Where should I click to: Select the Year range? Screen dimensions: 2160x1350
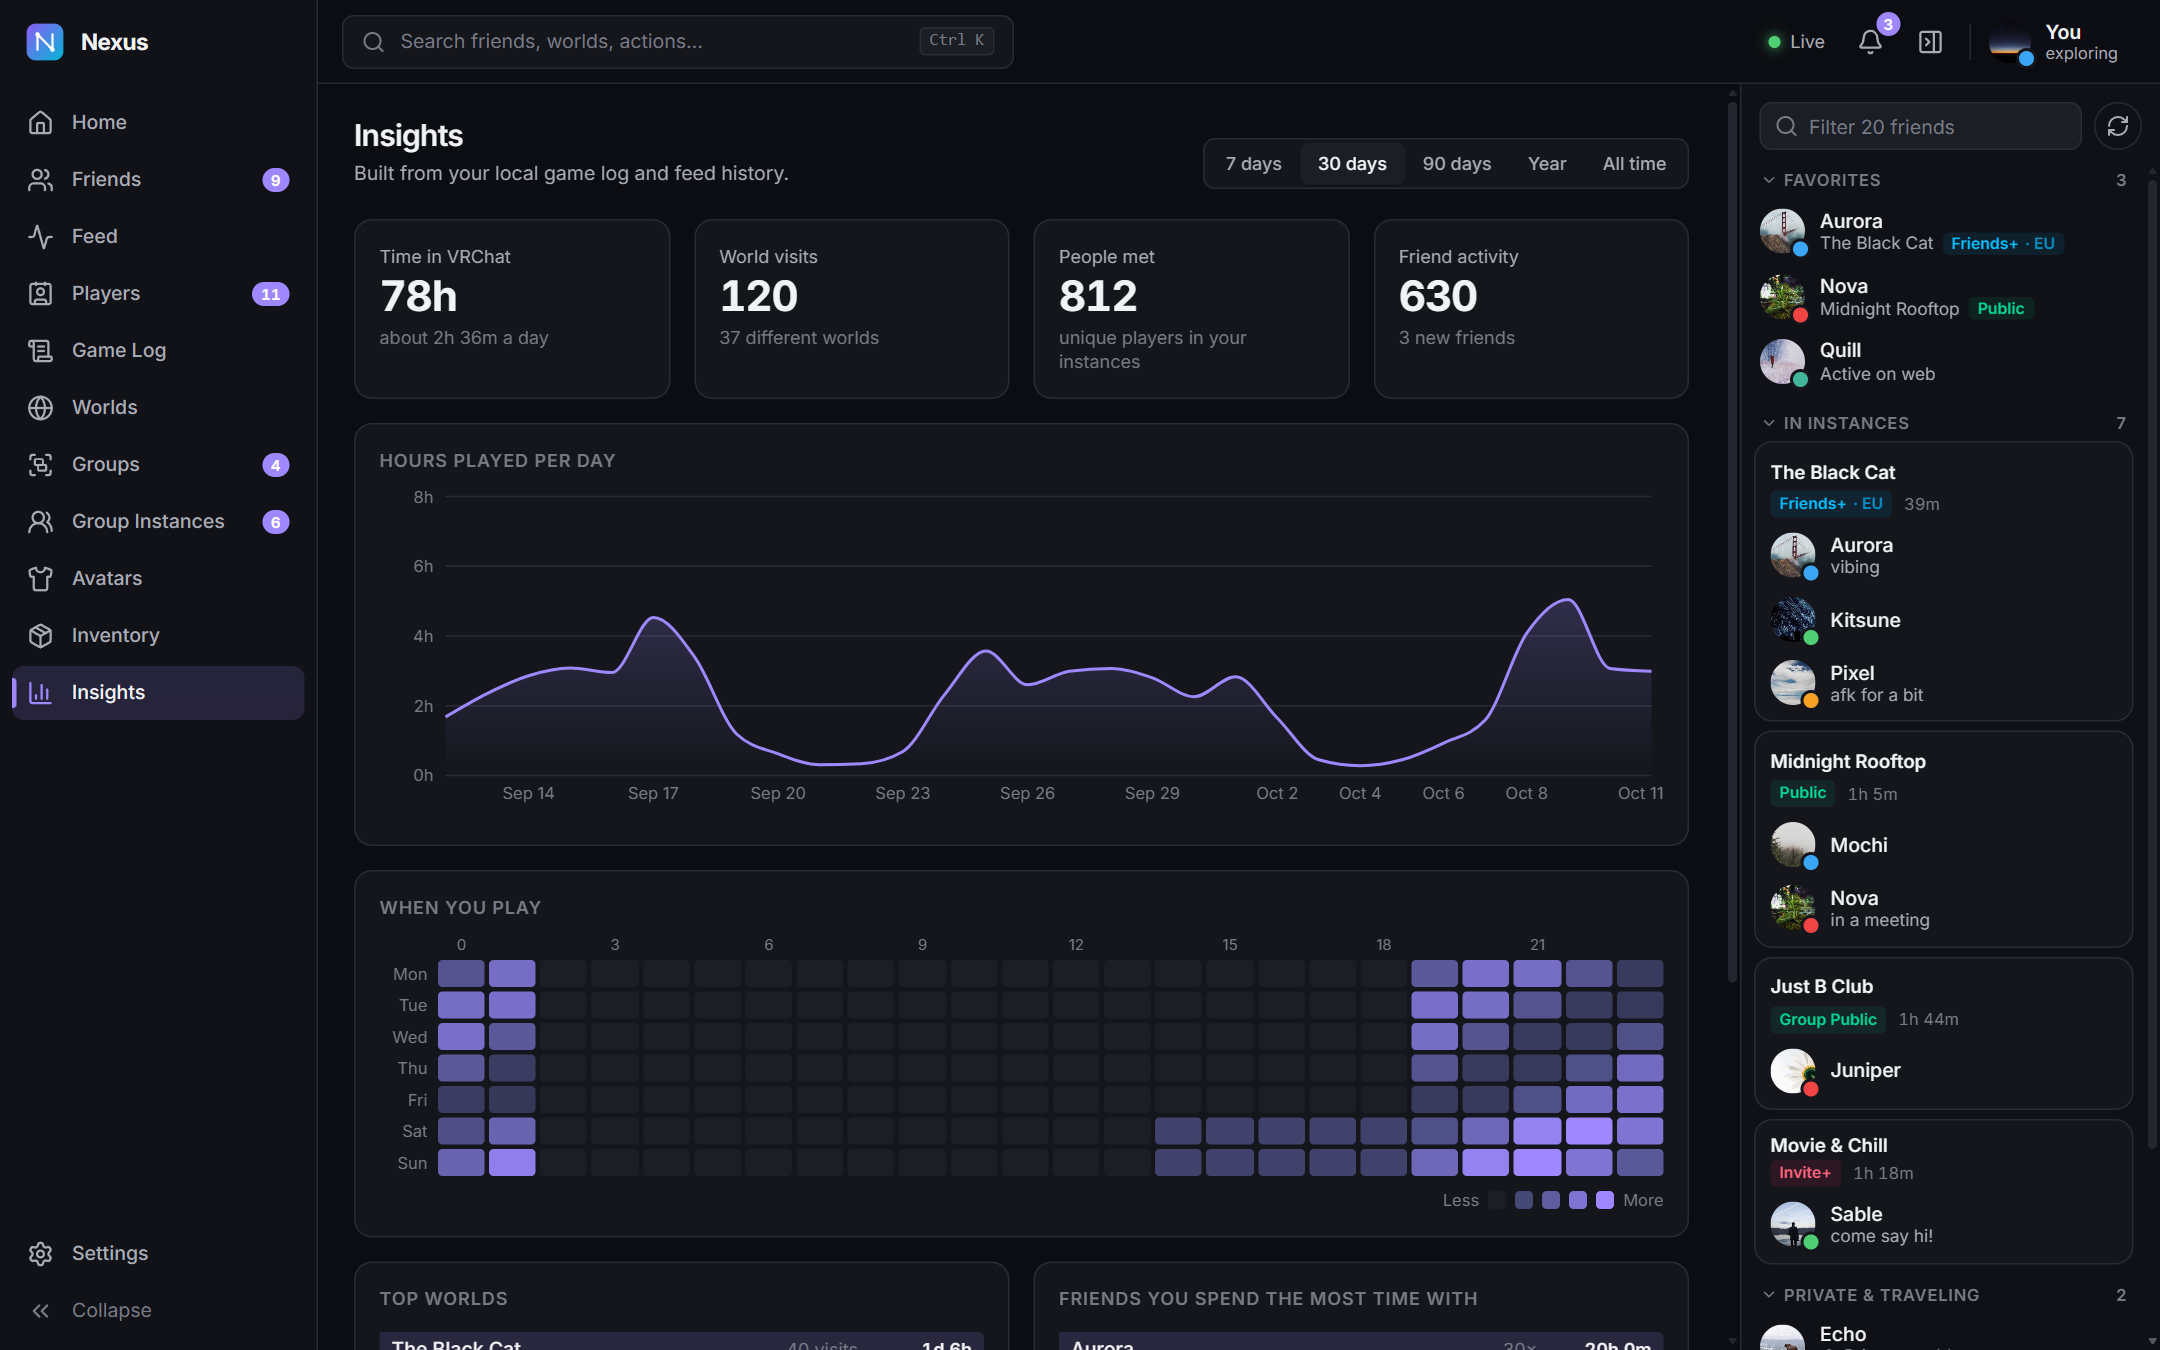pos(1546,163)
